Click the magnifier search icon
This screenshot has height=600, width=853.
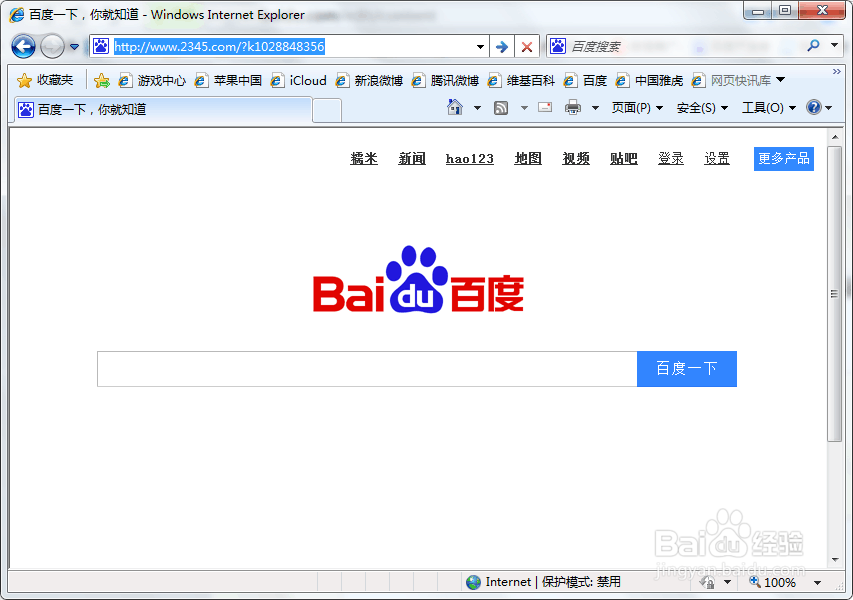click(x=813, y=46)
